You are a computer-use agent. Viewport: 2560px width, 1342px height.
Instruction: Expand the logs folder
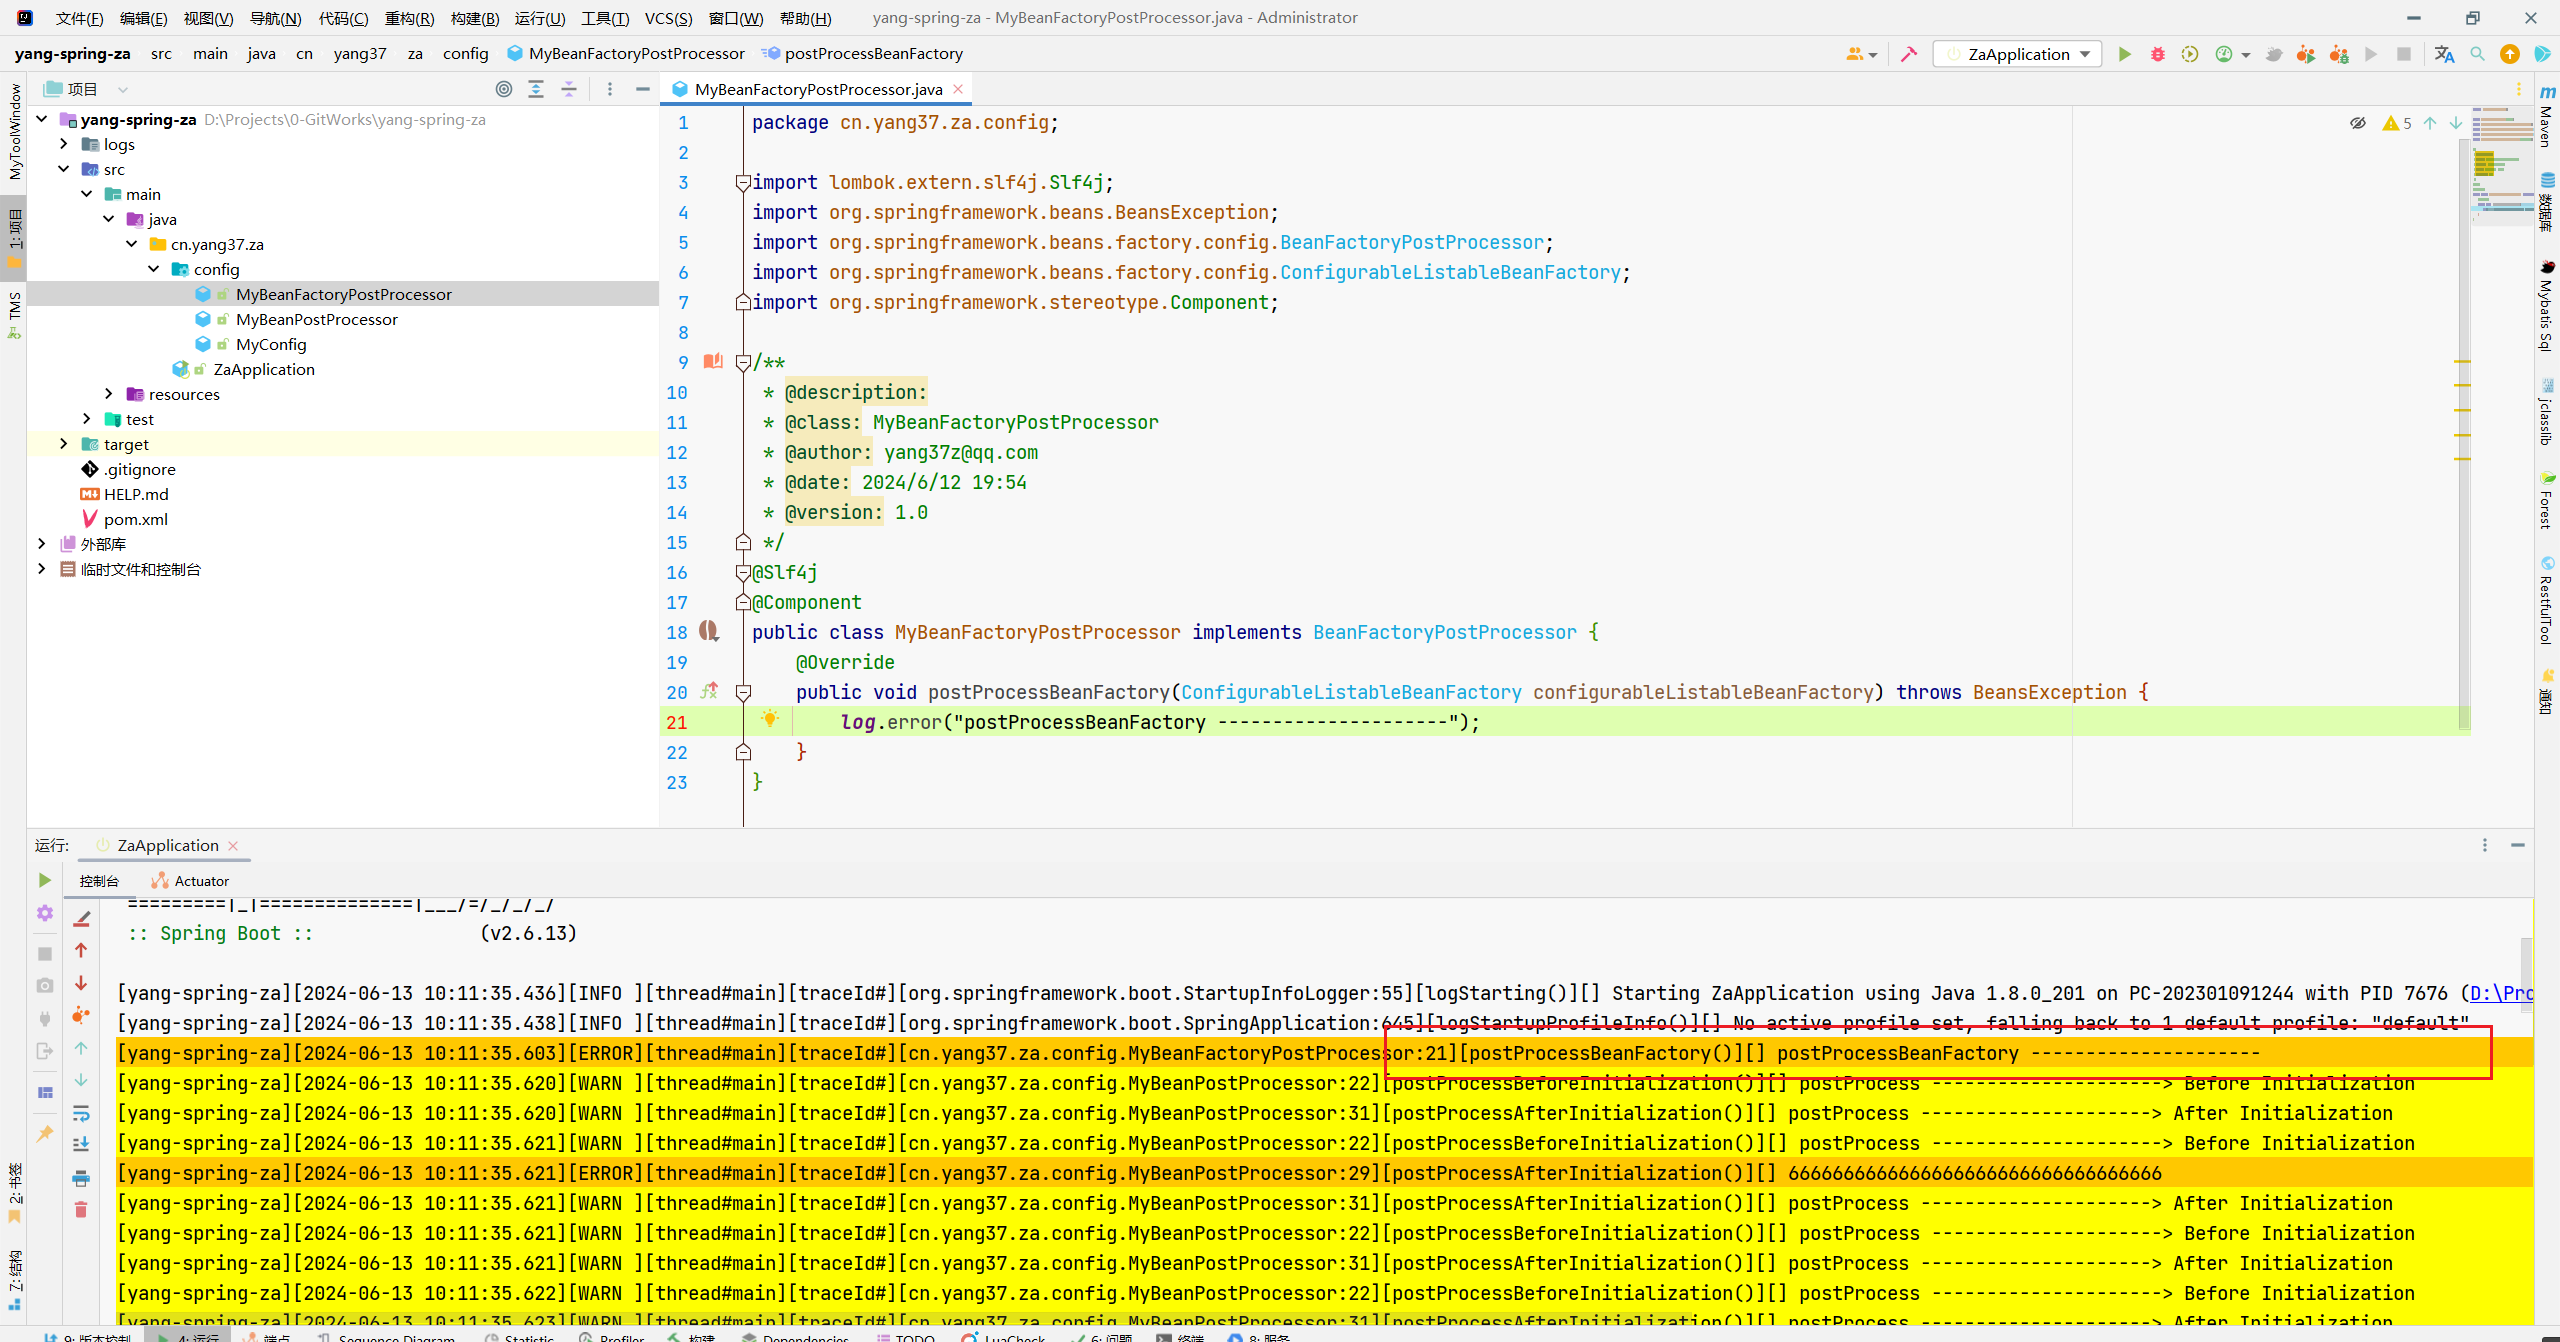pyautogui.click(x=64, y=144)
